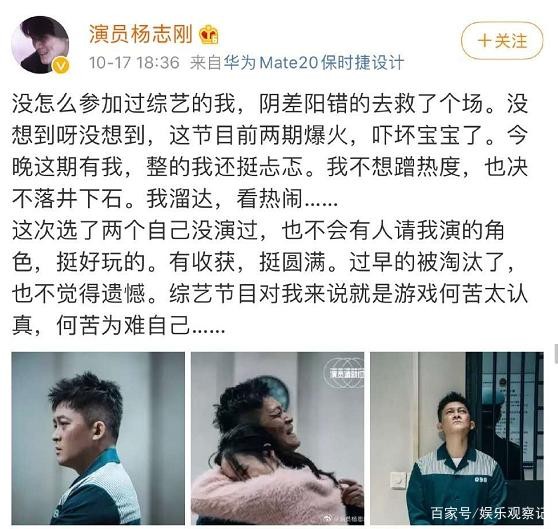Image resolution: width=558 pixels, height=529 pixels.
Task: Click the text paragraph starting 这次选了两个
Action: point(270,278)
